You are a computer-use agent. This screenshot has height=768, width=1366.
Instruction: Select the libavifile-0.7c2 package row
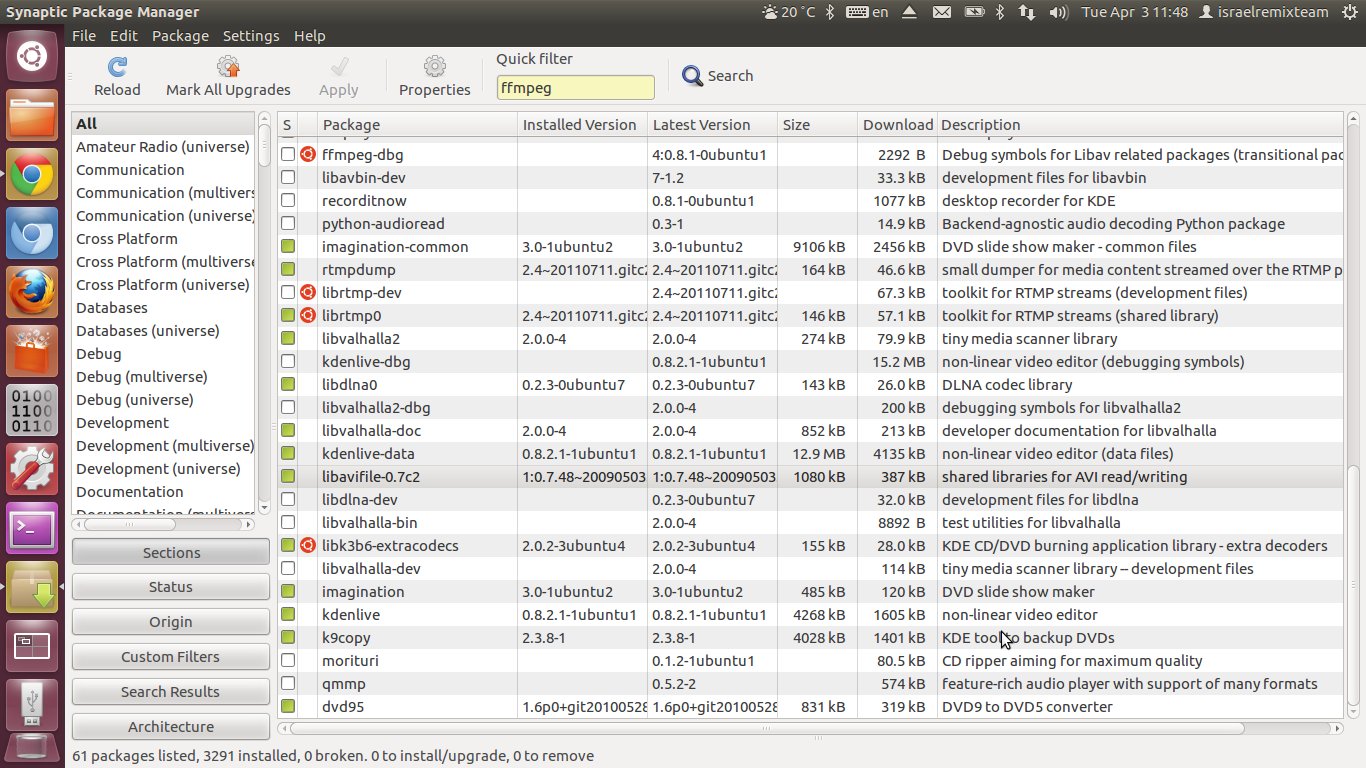(x=810, y=476)
